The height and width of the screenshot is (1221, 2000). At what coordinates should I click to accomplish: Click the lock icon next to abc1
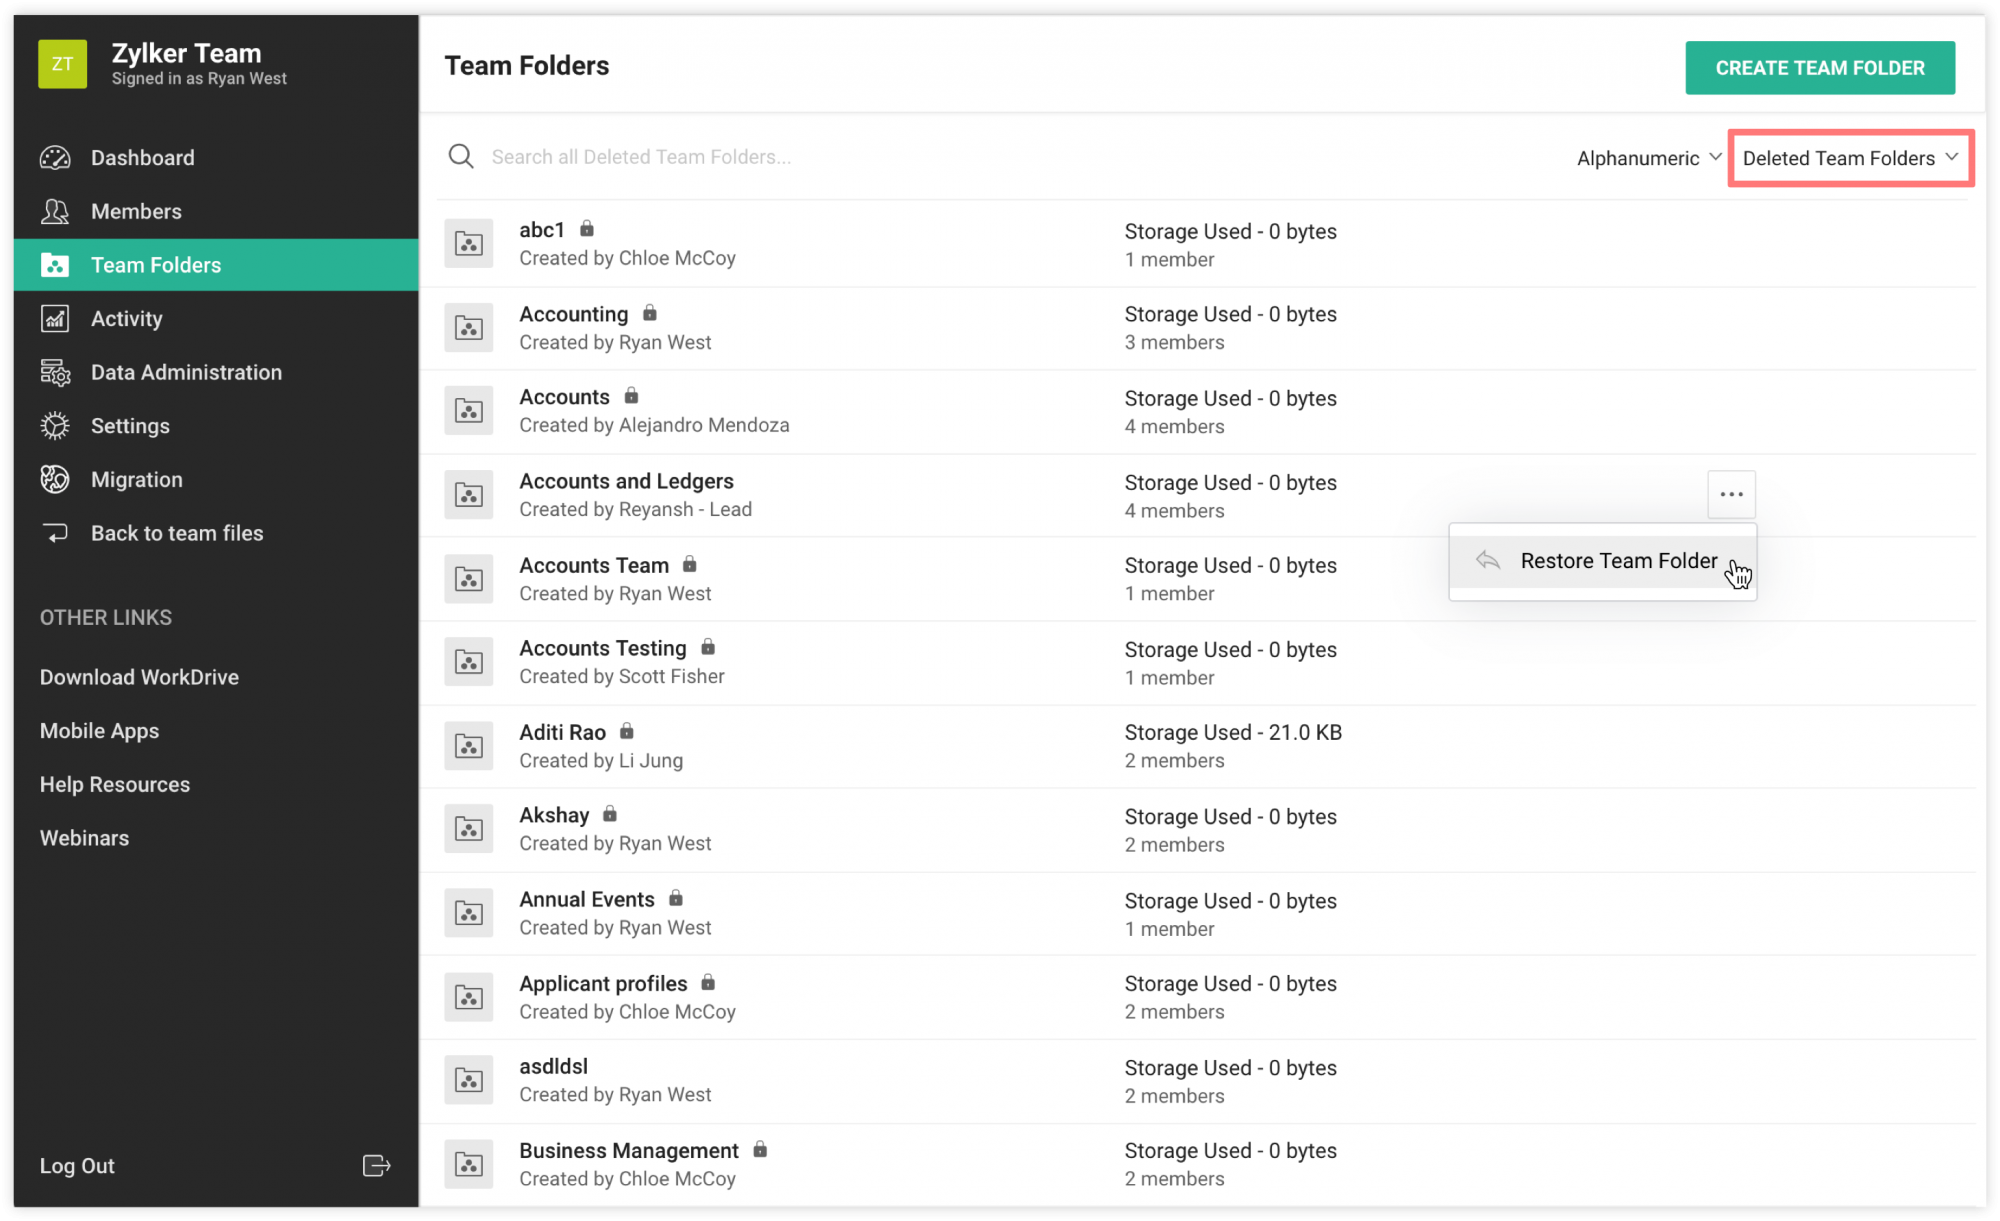(586, 229)
